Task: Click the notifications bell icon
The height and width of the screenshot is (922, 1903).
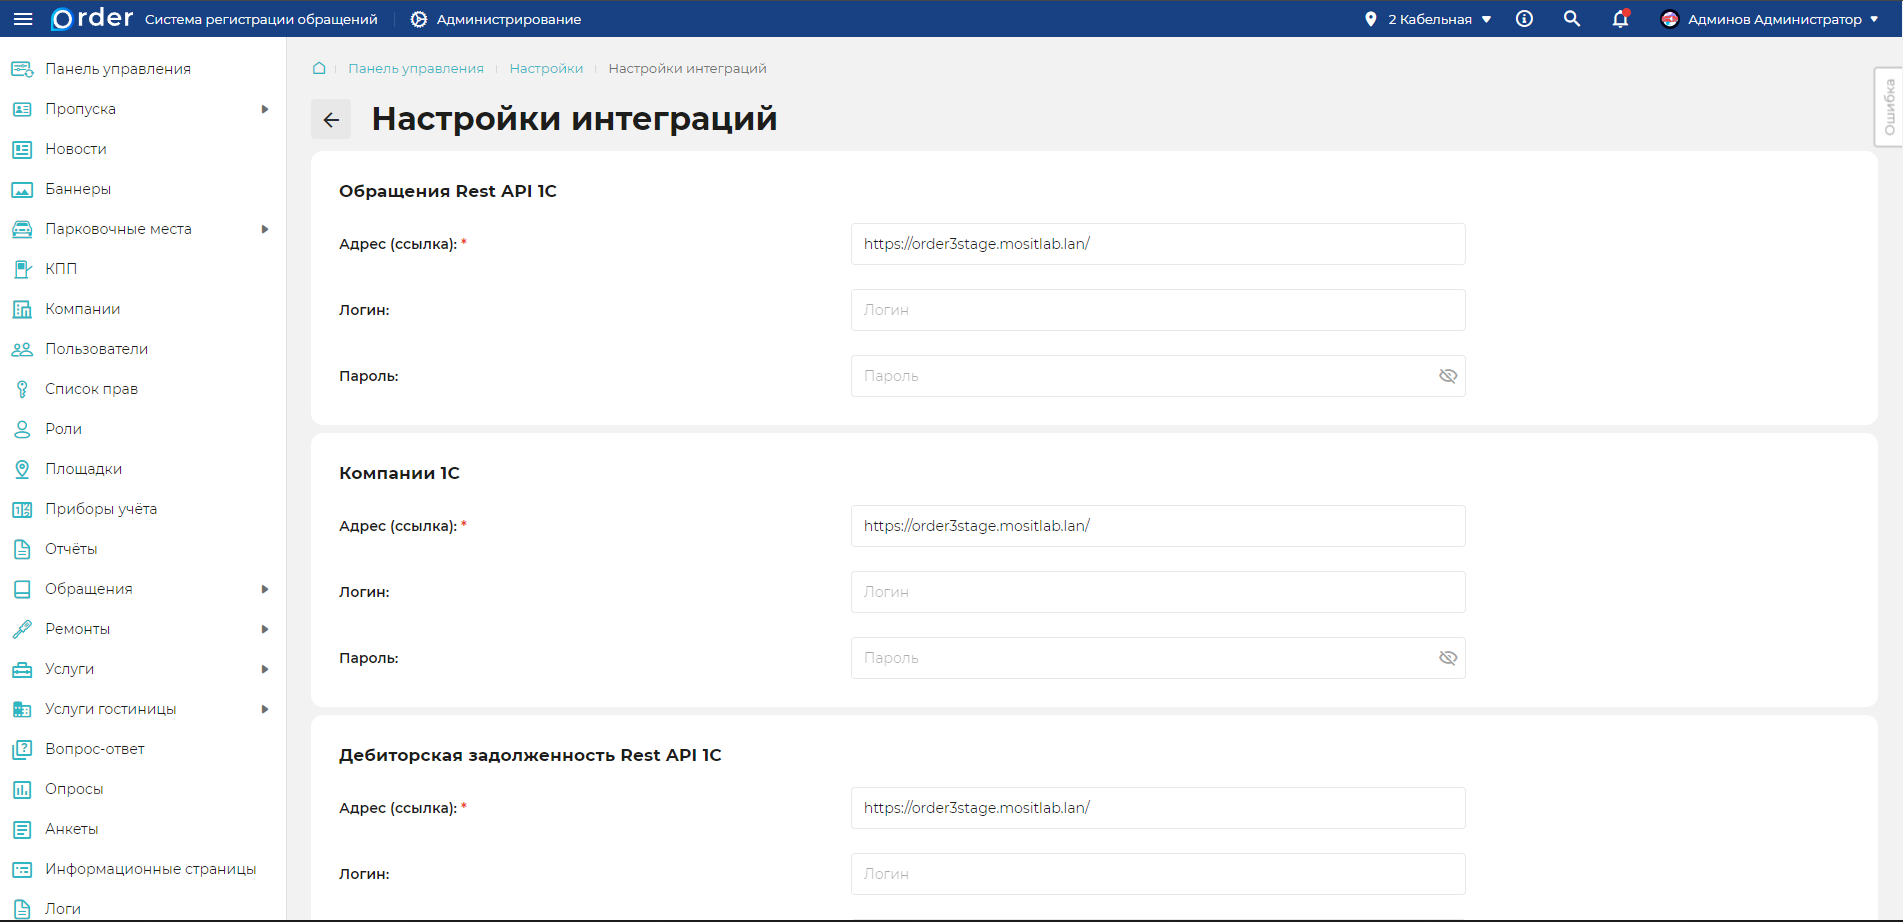Action: coord(1620,19)
